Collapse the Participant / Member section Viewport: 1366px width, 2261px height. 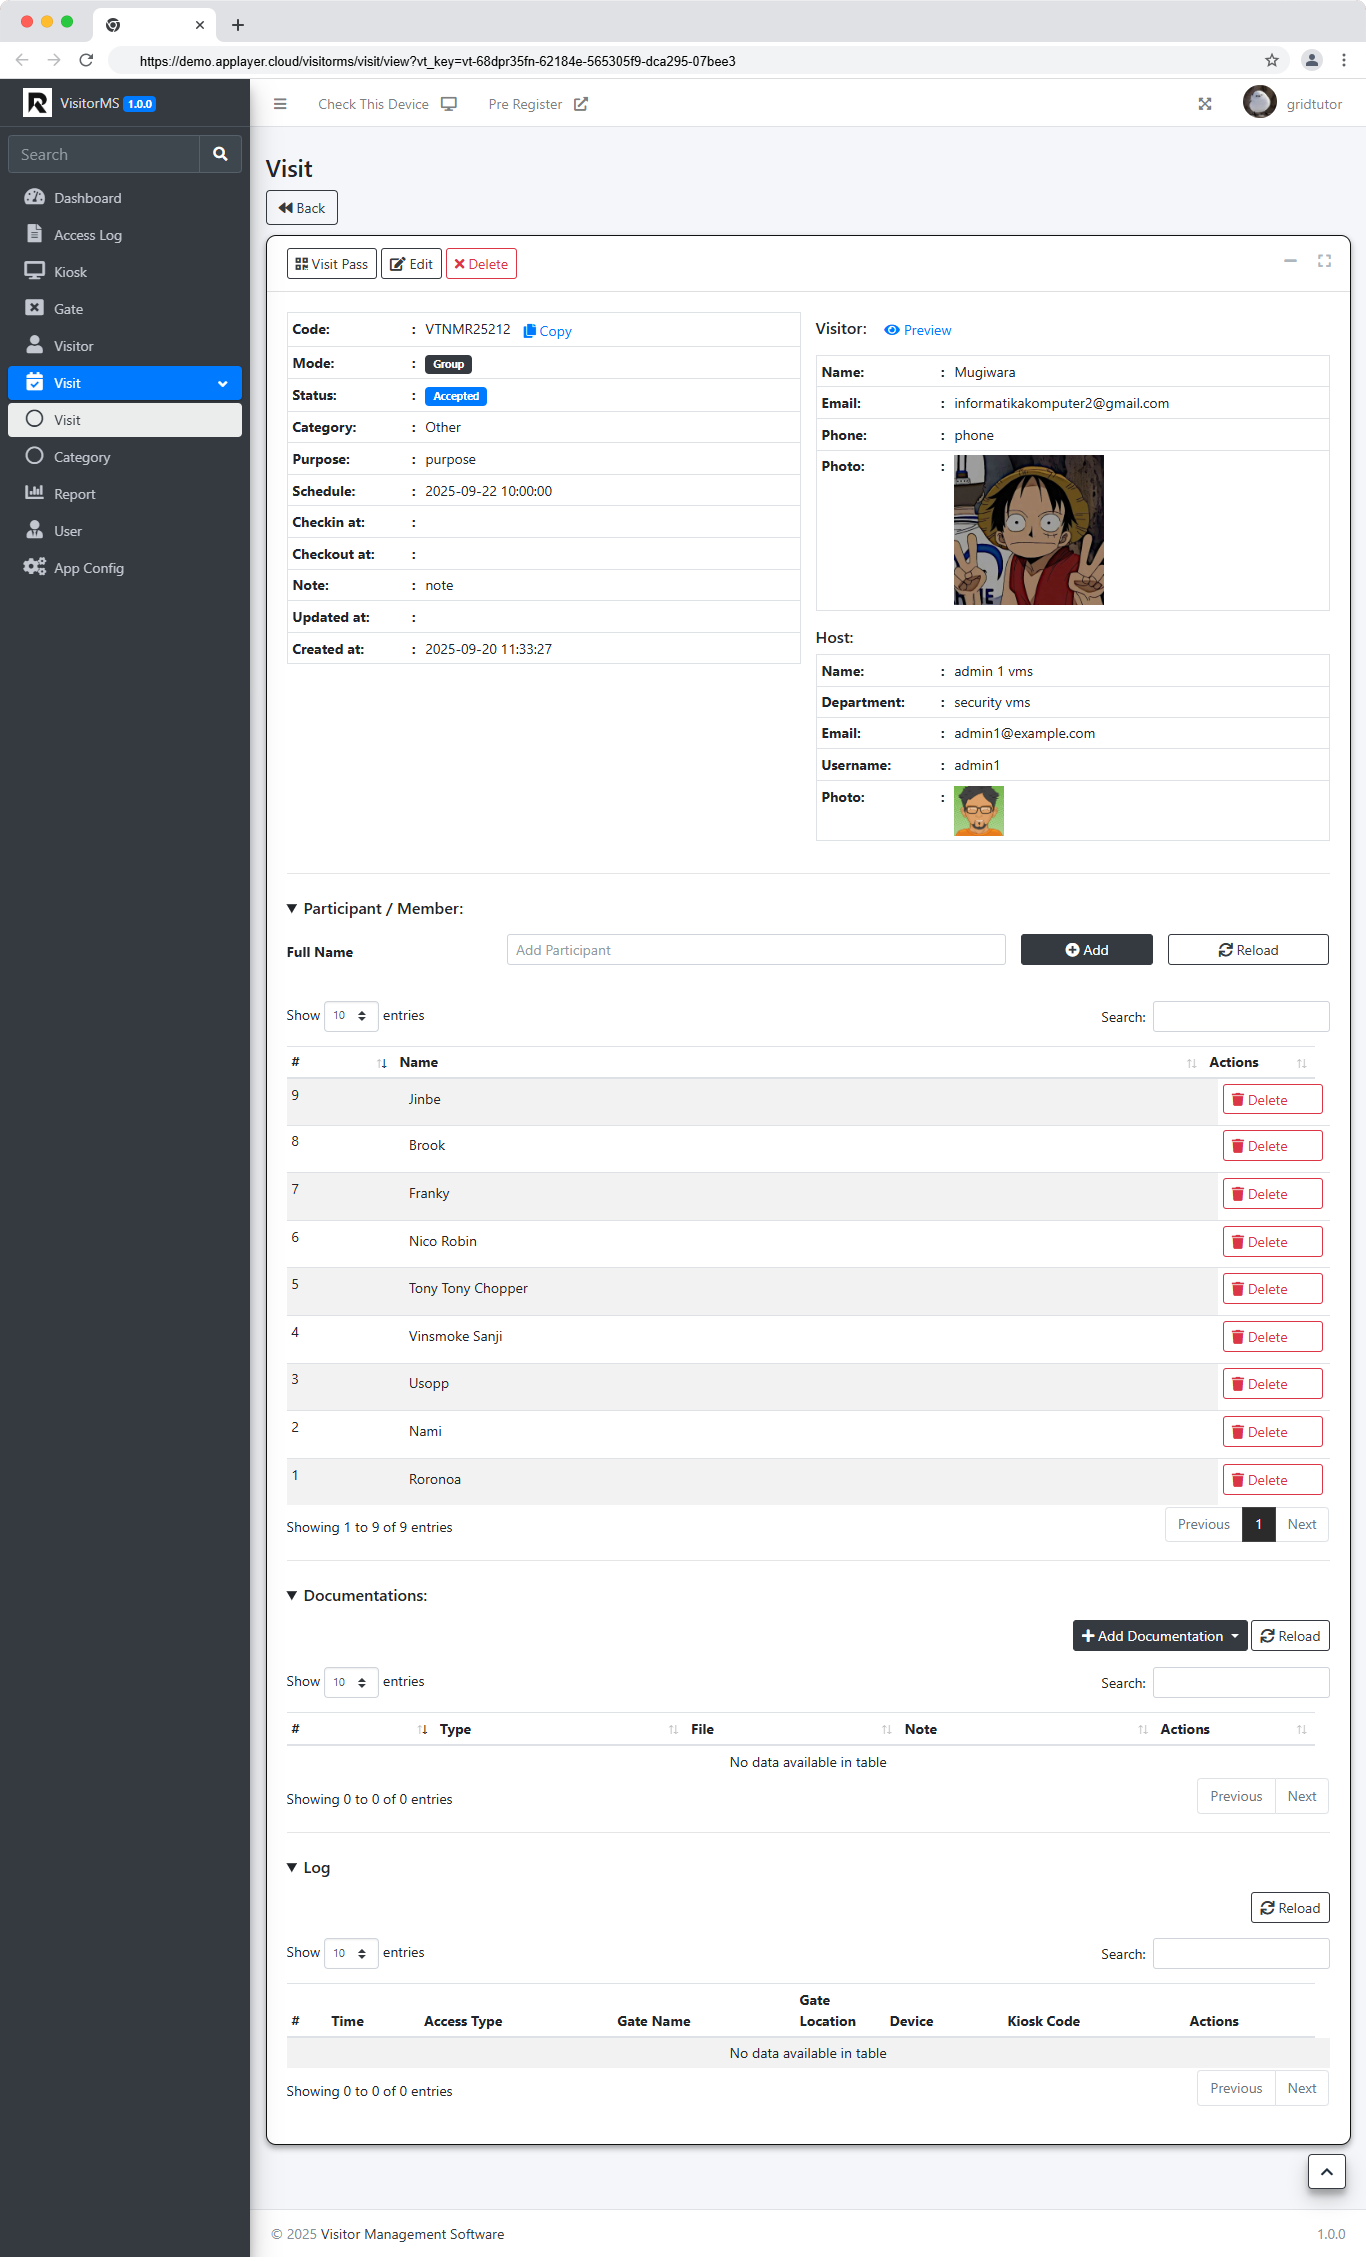(375, 909)
